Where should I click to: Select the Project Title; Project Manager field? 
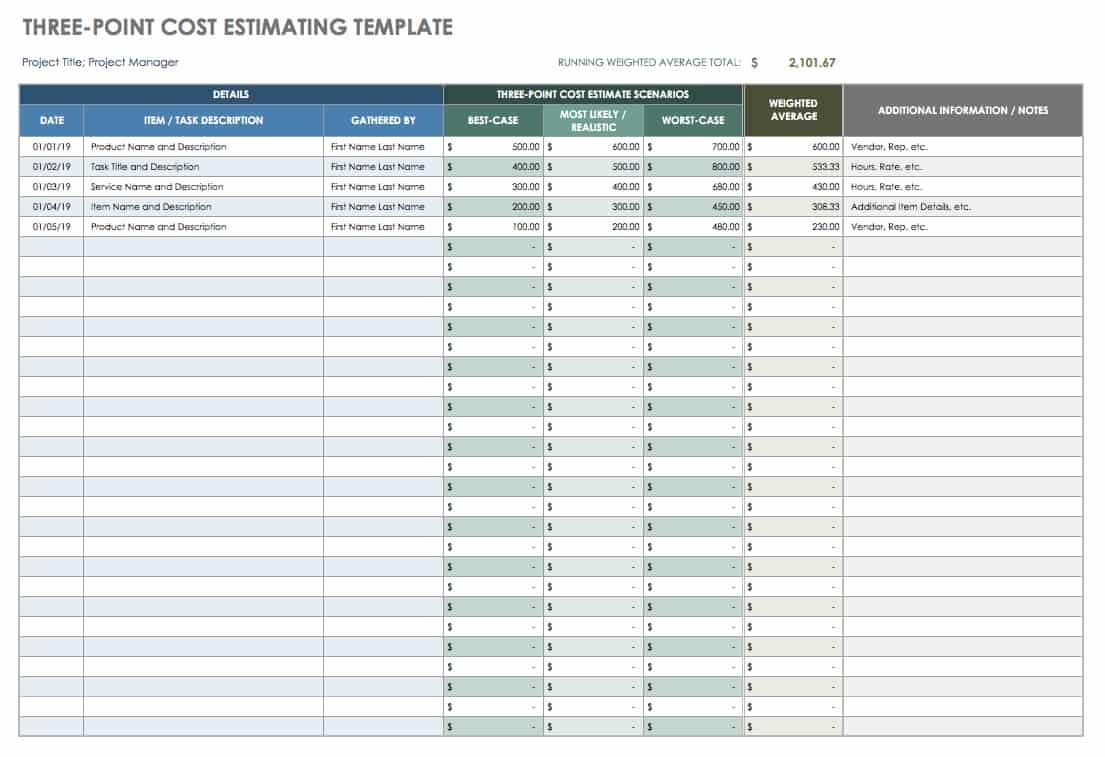(x=99, y=62)
